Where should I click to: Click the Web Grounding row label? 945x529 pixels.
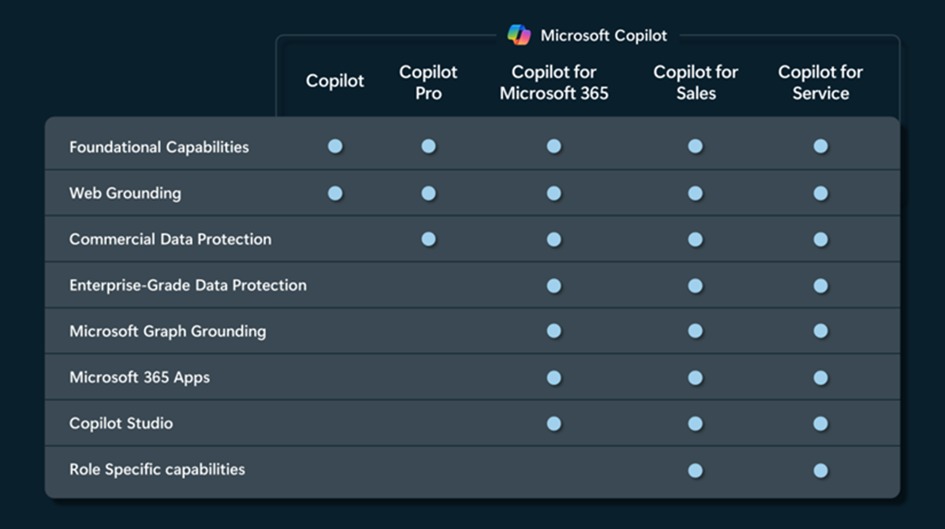click(125, 193)
